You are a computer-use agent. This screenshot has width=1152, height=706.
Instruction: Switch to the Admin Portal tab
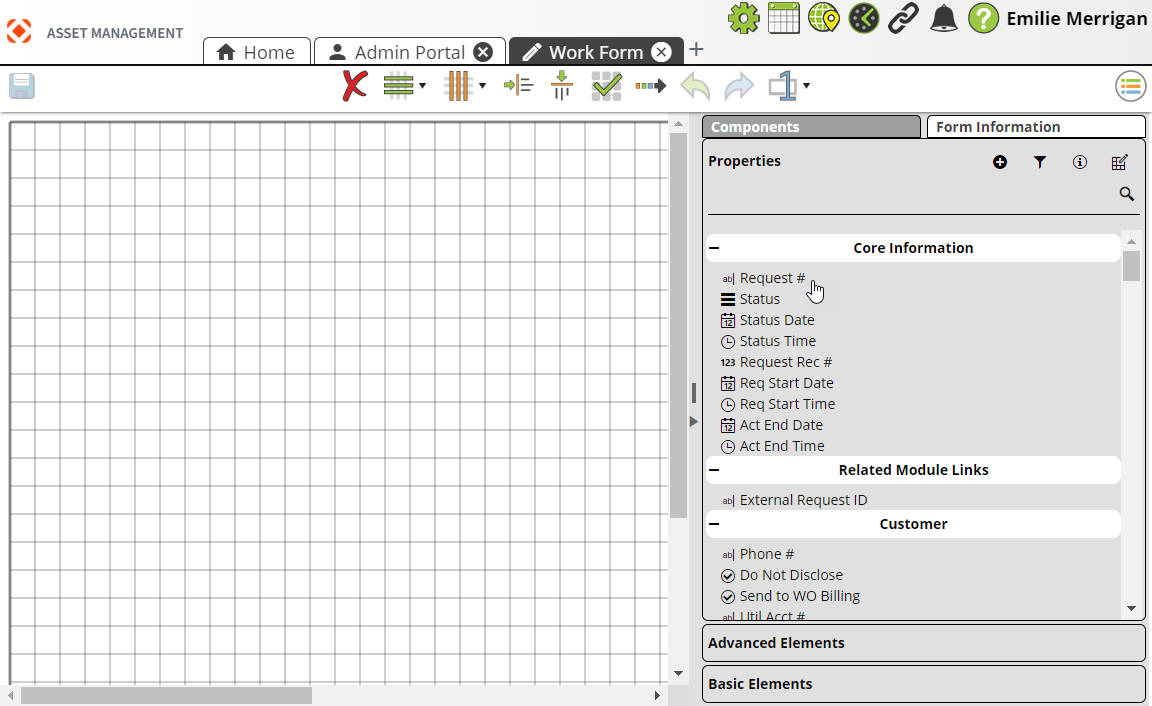(x=398, y=52)
